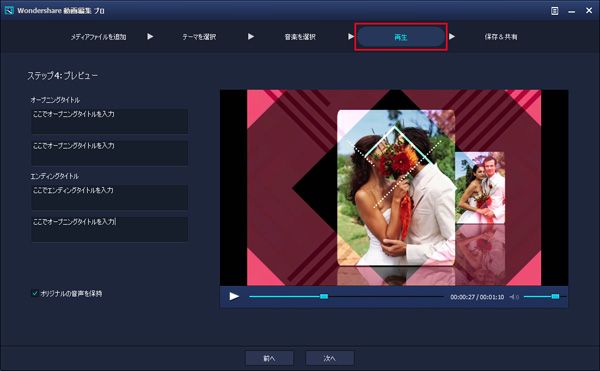Go to メディアファイルを追加 step
Image resolution: width=600 pixels, height=371 pixels.
point(98,37)
